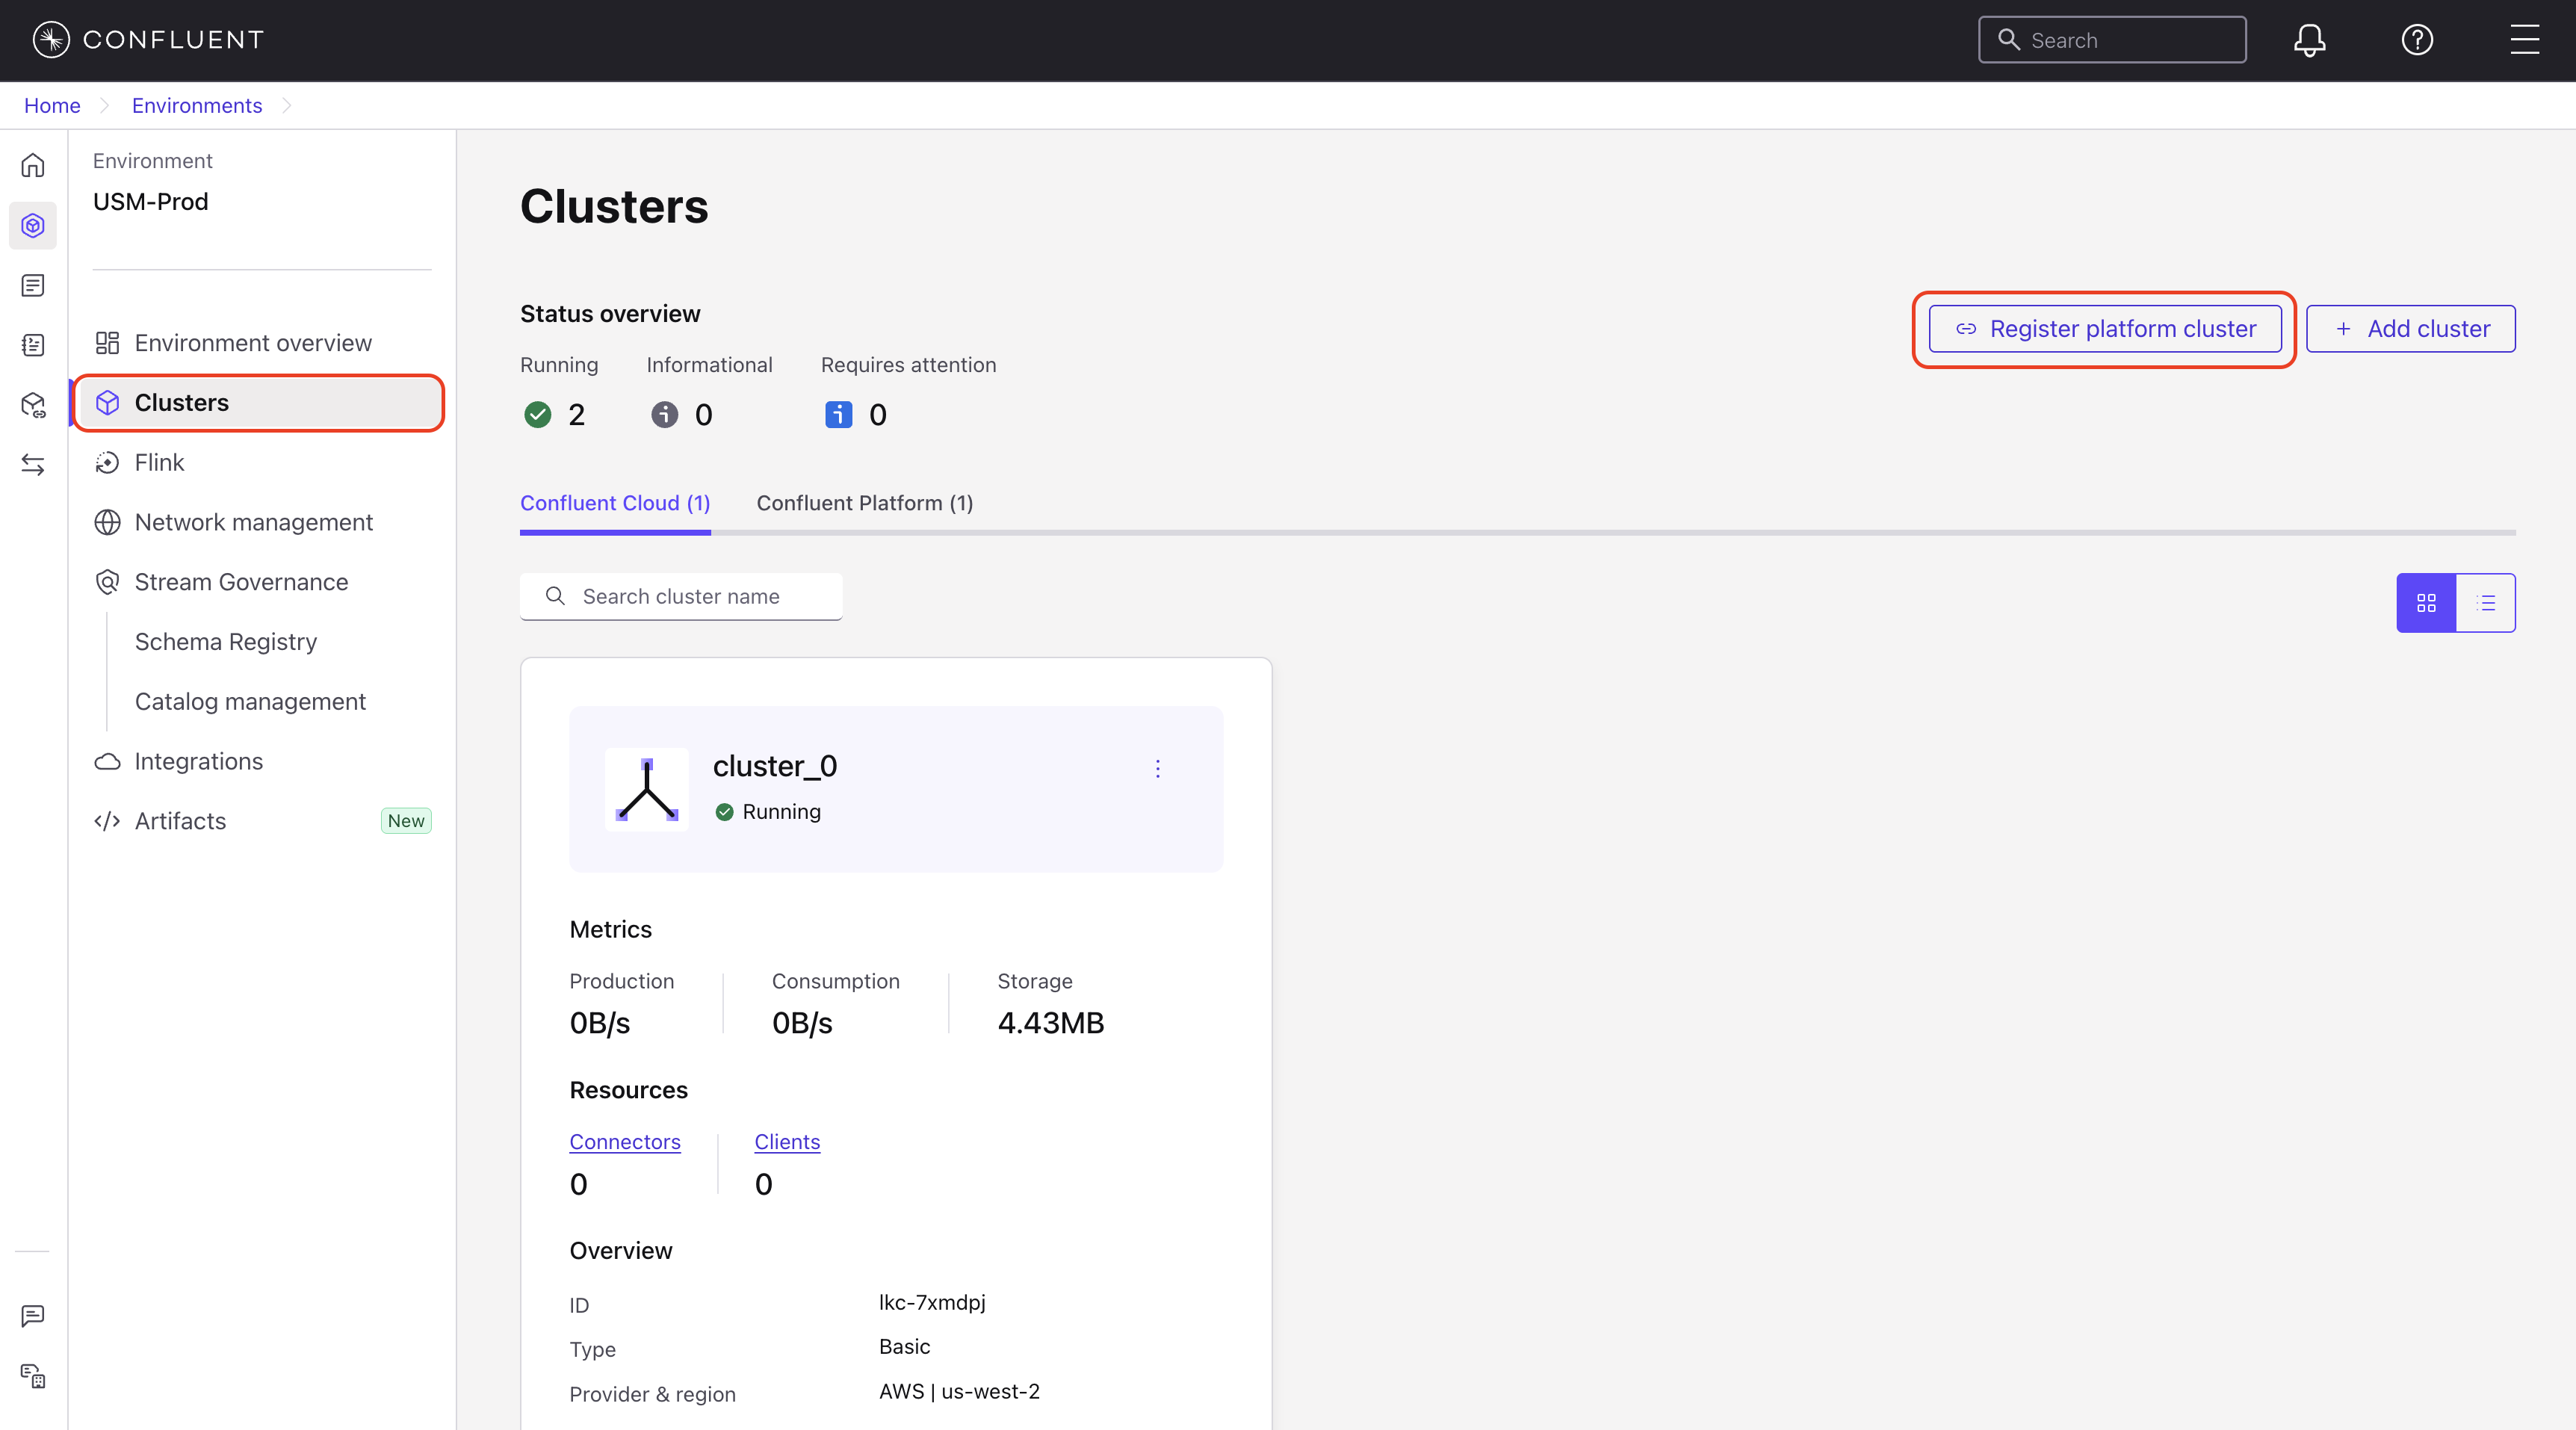
Task: Open the notifications bell icon
Action: pyautogui.click(x=2309, y=40)
